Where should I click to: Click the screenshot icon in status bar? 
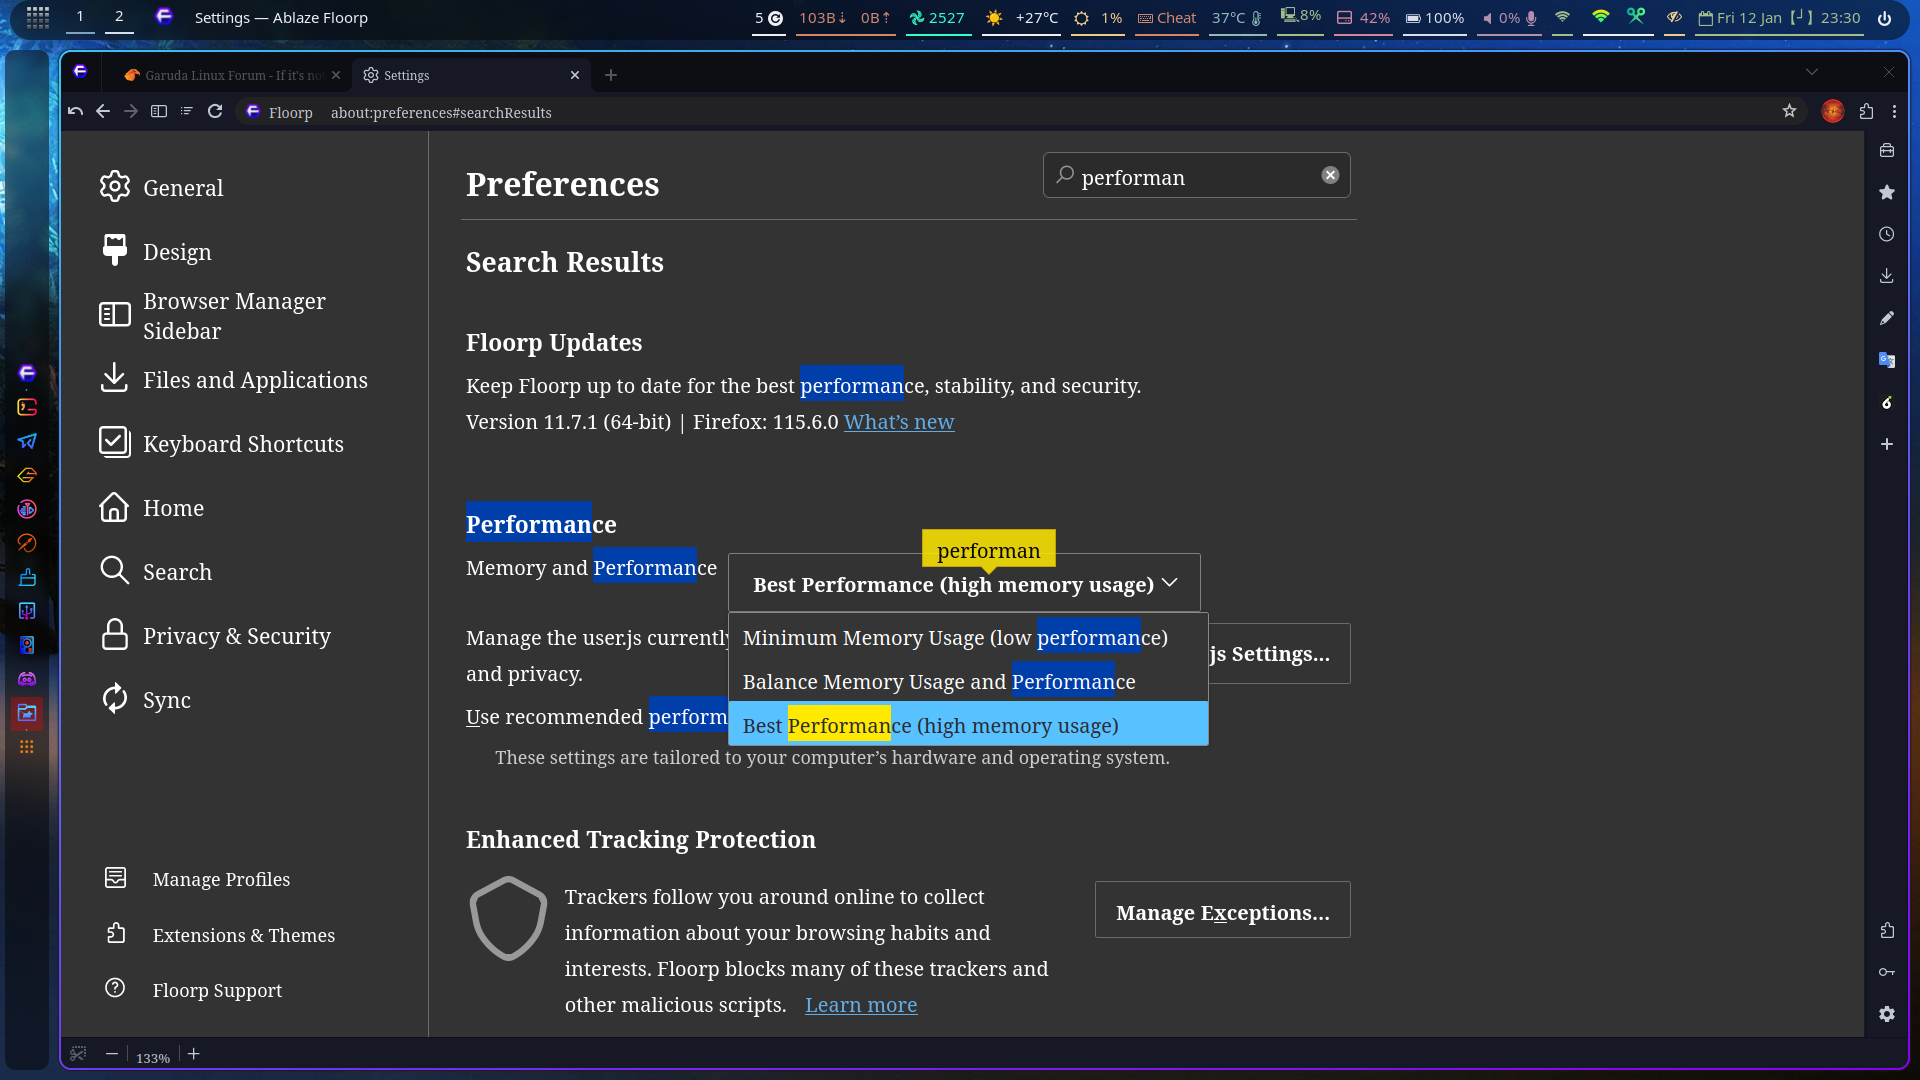tap(78, 1054)
